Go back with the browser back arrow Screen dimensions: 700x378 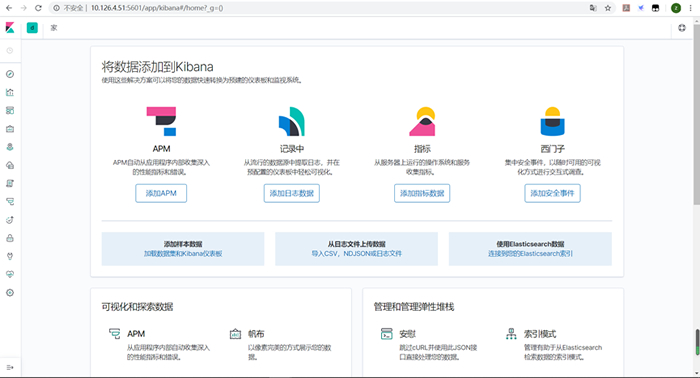9,8
